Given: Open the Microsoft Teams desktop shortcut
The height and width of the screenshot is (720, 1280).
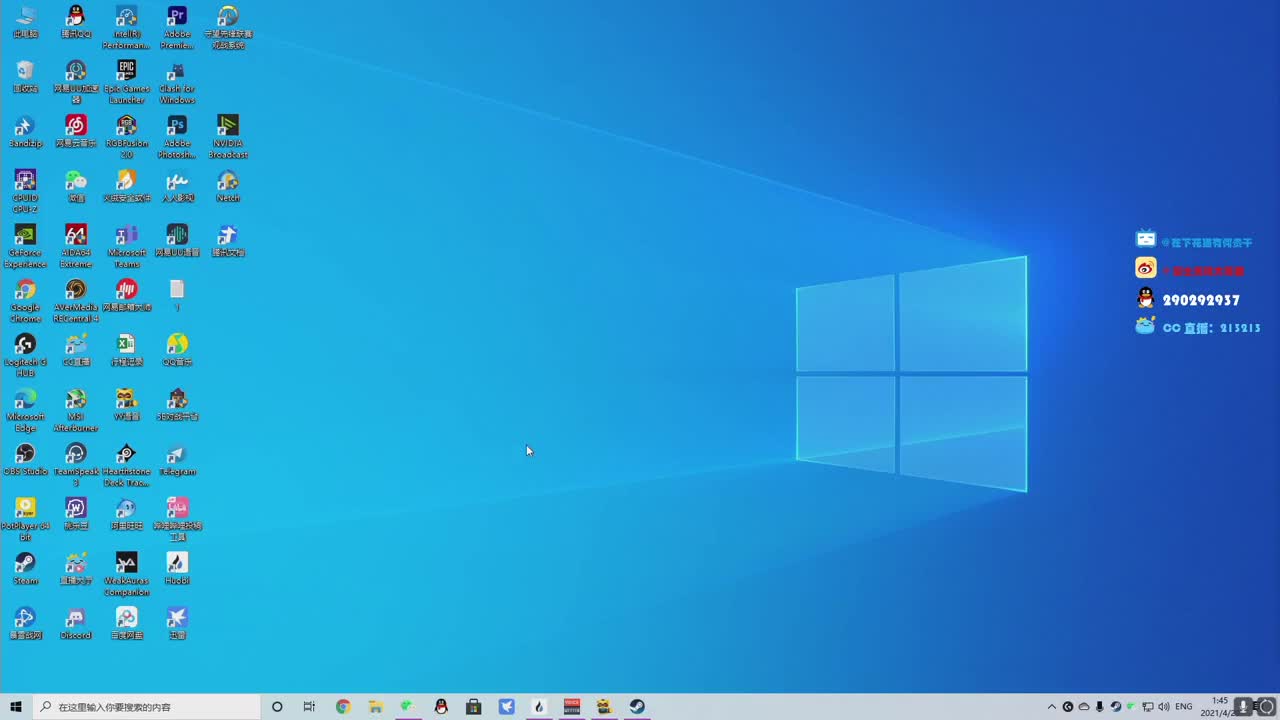Looking at the screenshot, I should pos(126,246).
